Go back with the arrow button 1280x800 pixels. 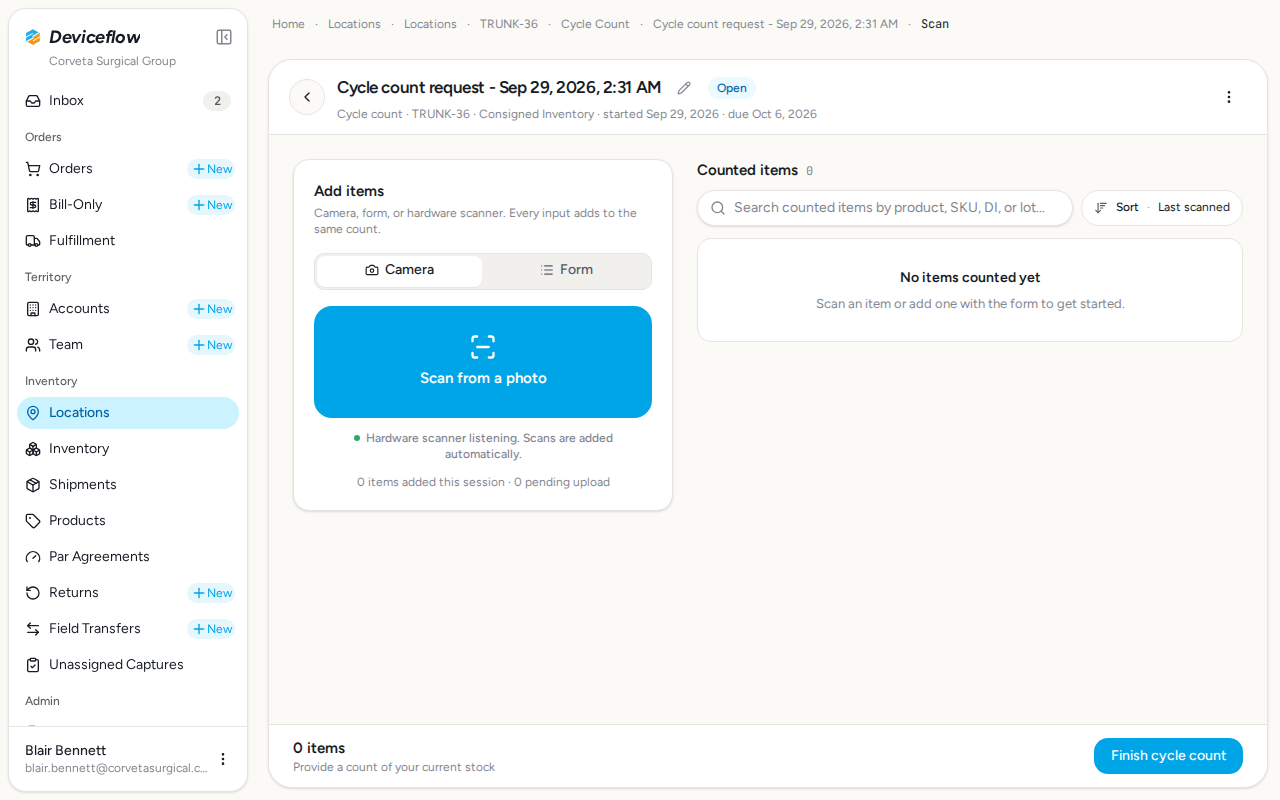[307, 97]
